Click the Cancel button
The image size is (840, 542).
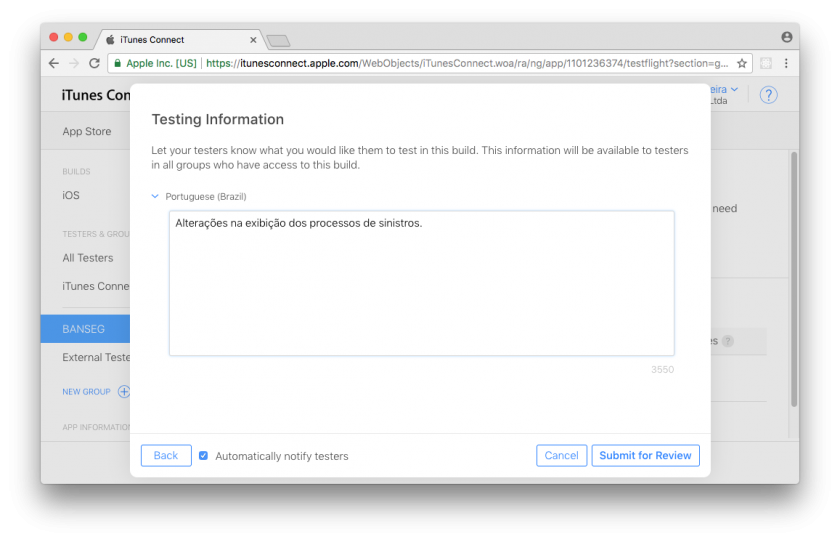[x=561, y=456]
